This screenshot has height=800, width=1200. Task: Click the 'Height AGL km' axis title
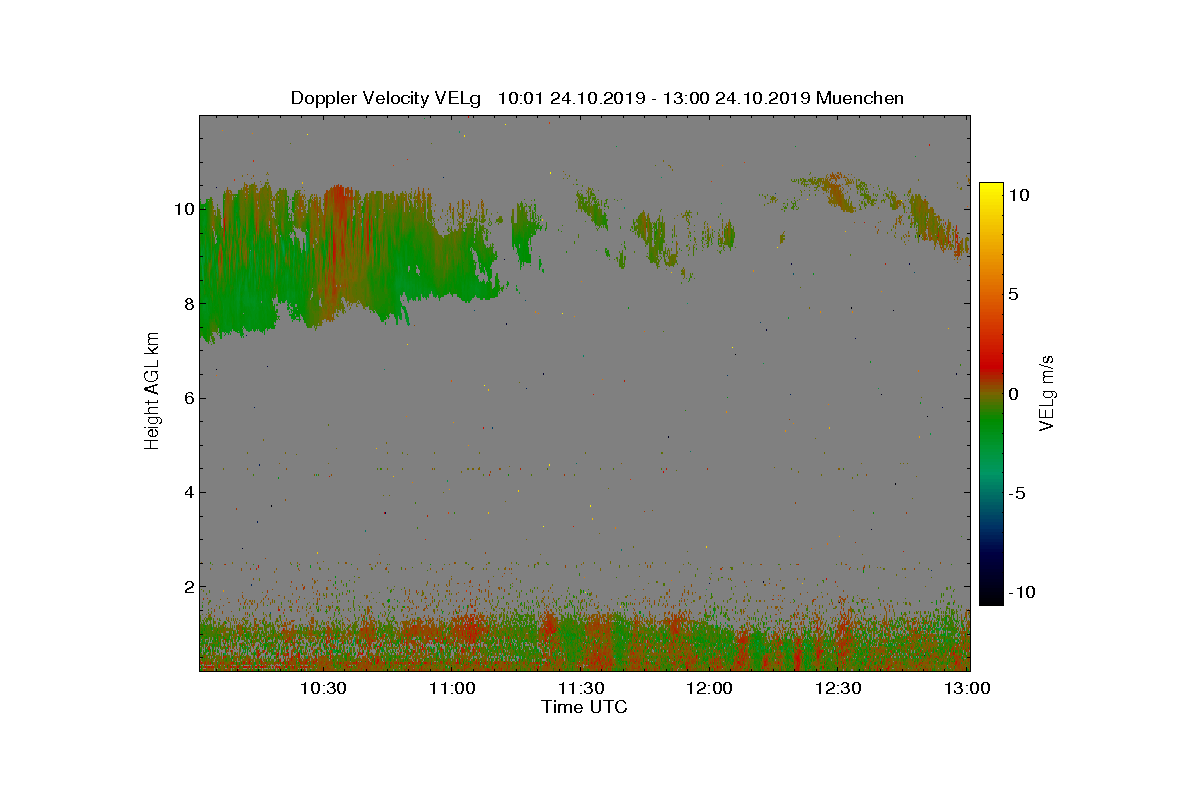pyautogui.click(x=152, y=390)
